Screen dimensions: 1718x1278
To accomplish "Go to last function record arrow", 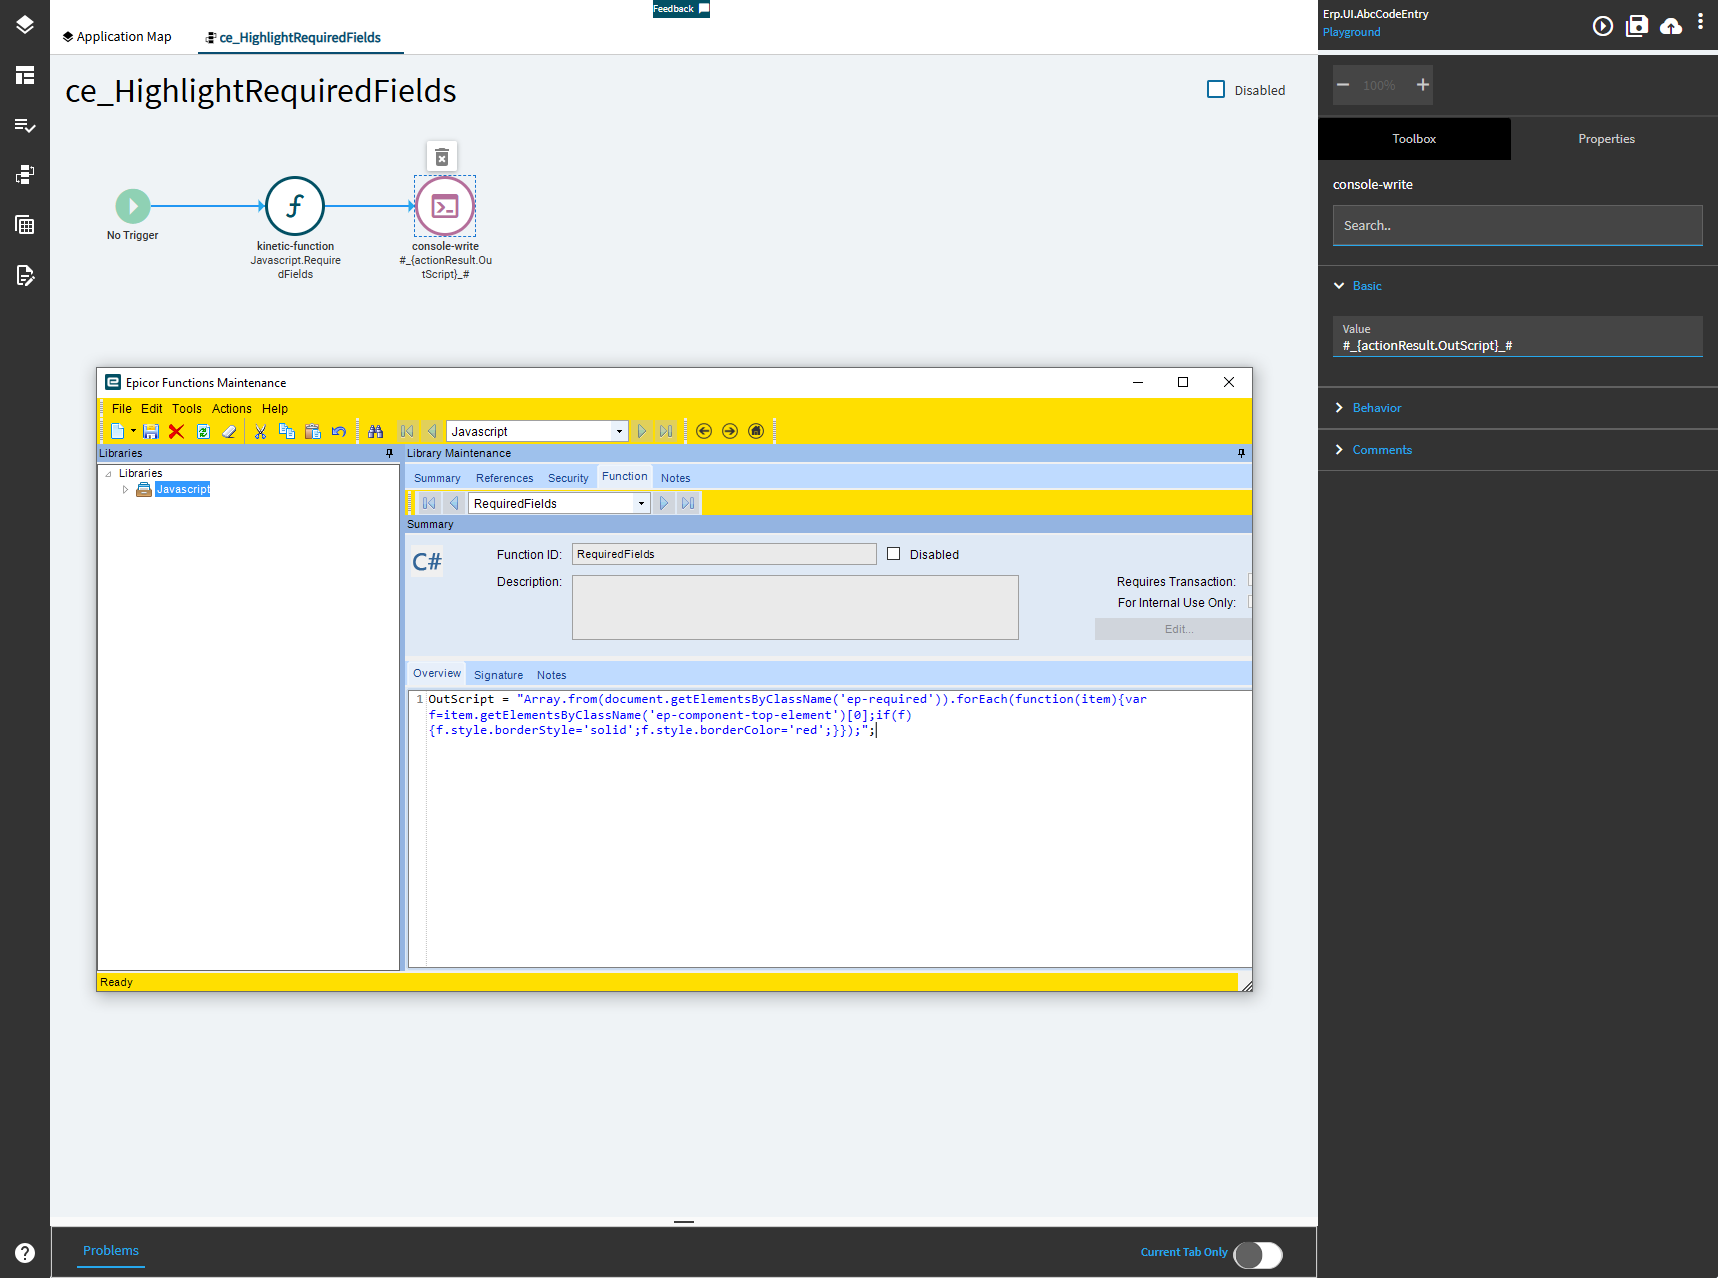I will (688, 503).
